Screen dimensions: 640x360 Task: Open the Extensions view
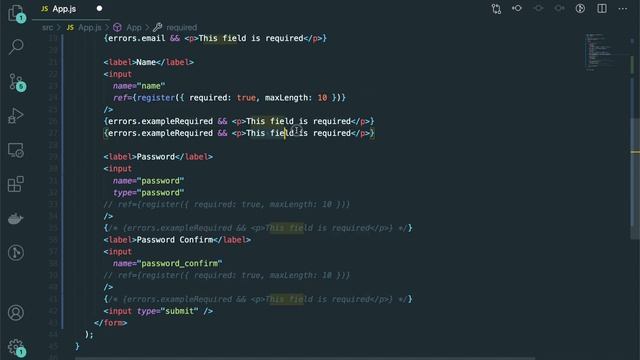pyautogui.click(x=16, y=184)
